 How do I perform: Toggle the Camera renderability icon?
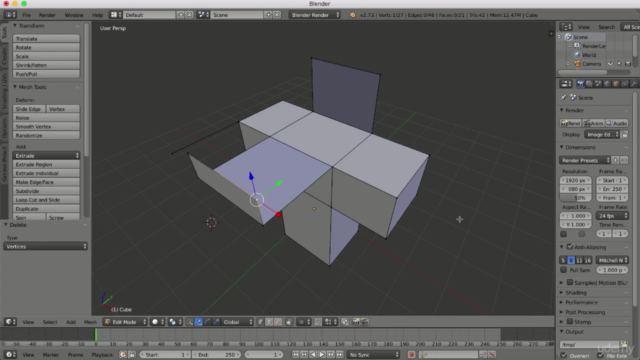(628, 64)
